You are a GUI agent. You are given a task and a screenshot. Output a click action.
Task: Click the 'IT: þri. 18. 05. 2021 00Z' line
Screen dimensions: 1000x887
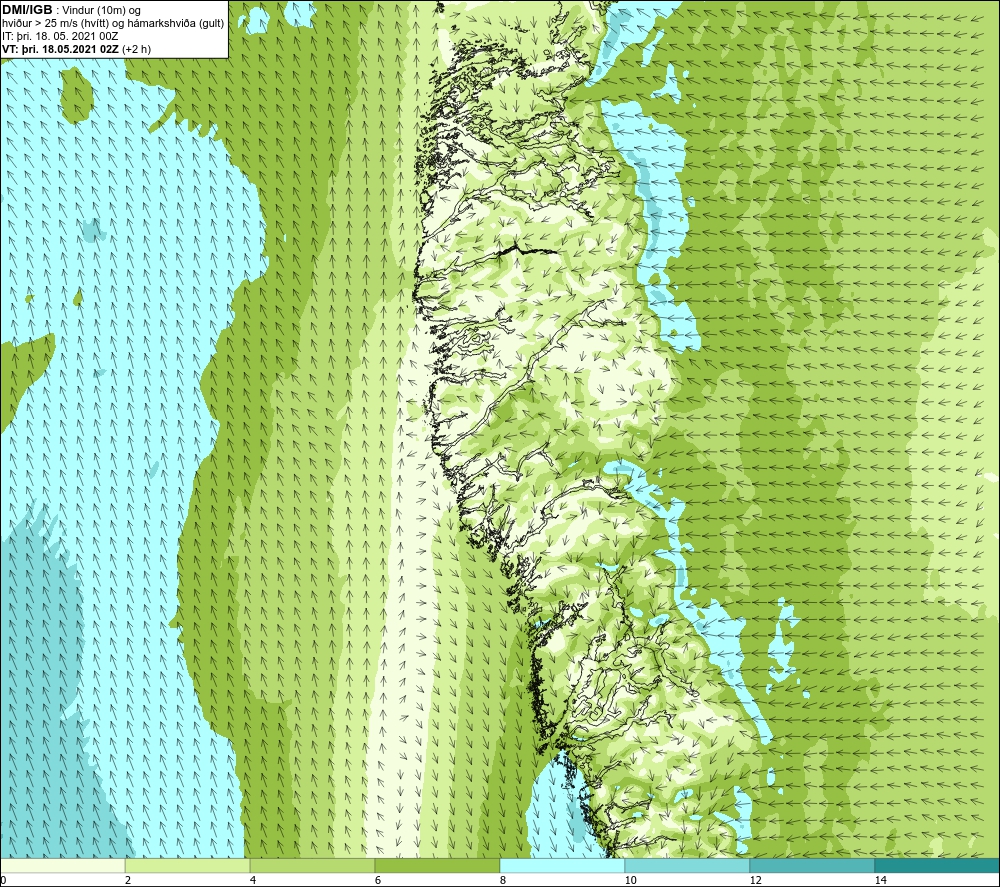point(60,36)
